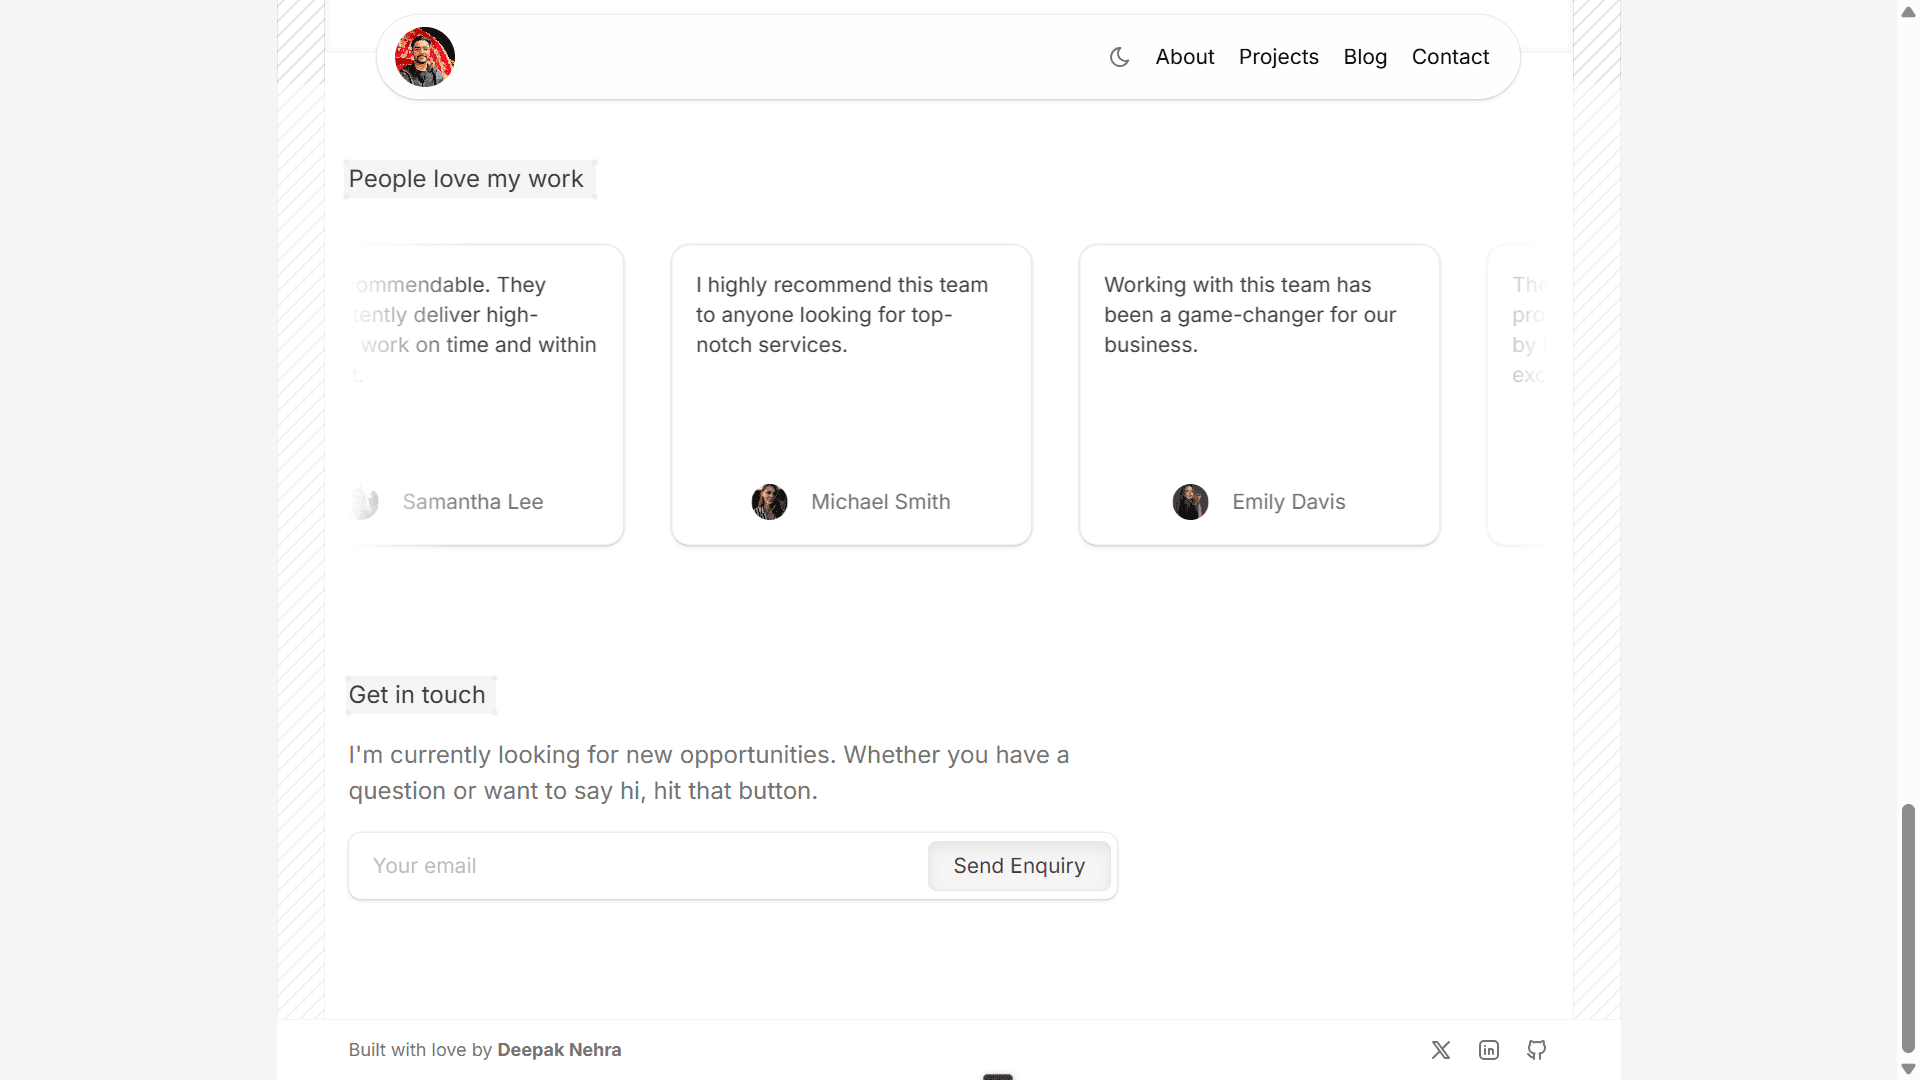The width and height of the screenshot is (1920, 1080).
Task: Click the scrollbar down arrow
Action: pyautogui.click(x=1908, y=1069)
